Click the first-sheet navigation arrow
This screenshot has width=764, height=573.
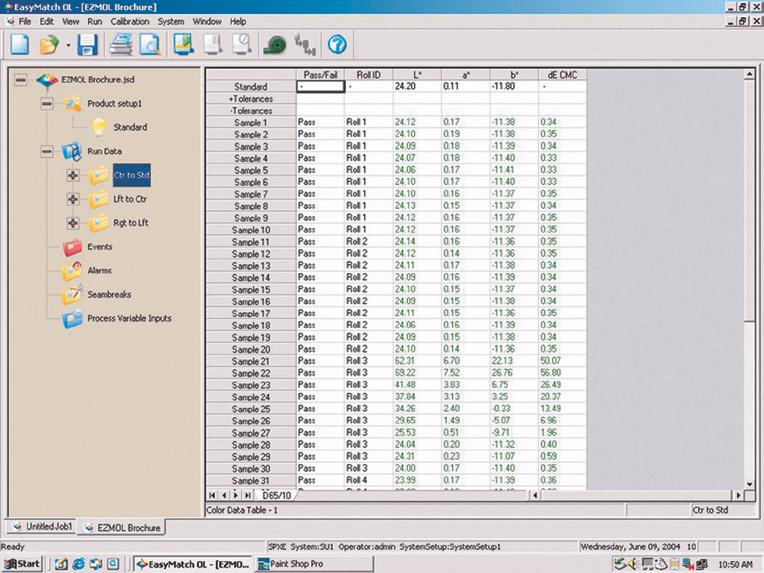click(x=212, y=496)
